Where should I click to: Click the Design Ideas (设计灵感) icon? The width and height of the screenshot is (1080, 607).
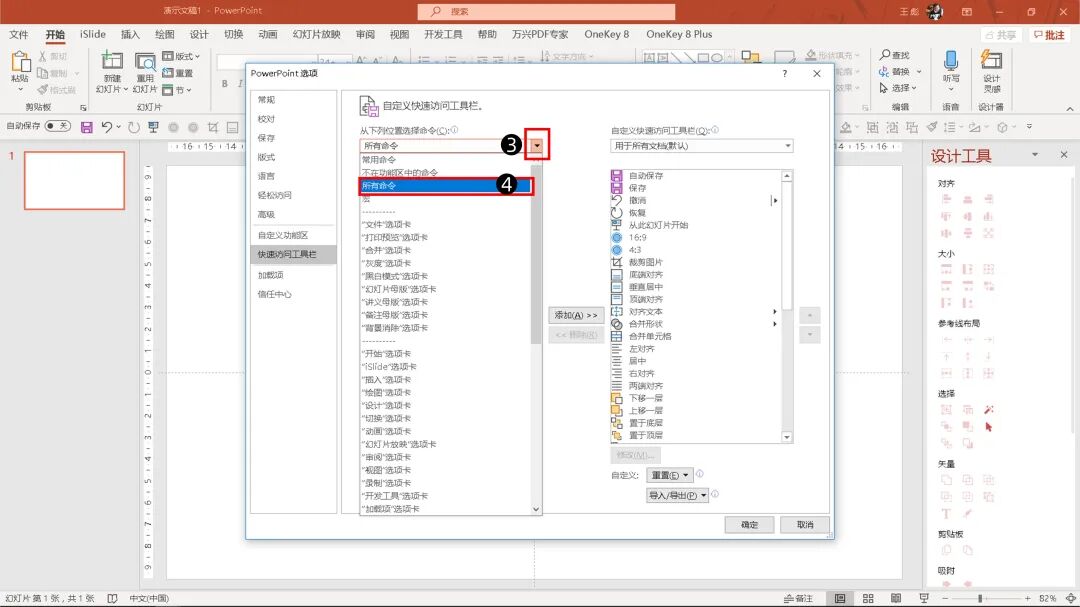pyautogui.click(x=991, y=61)
